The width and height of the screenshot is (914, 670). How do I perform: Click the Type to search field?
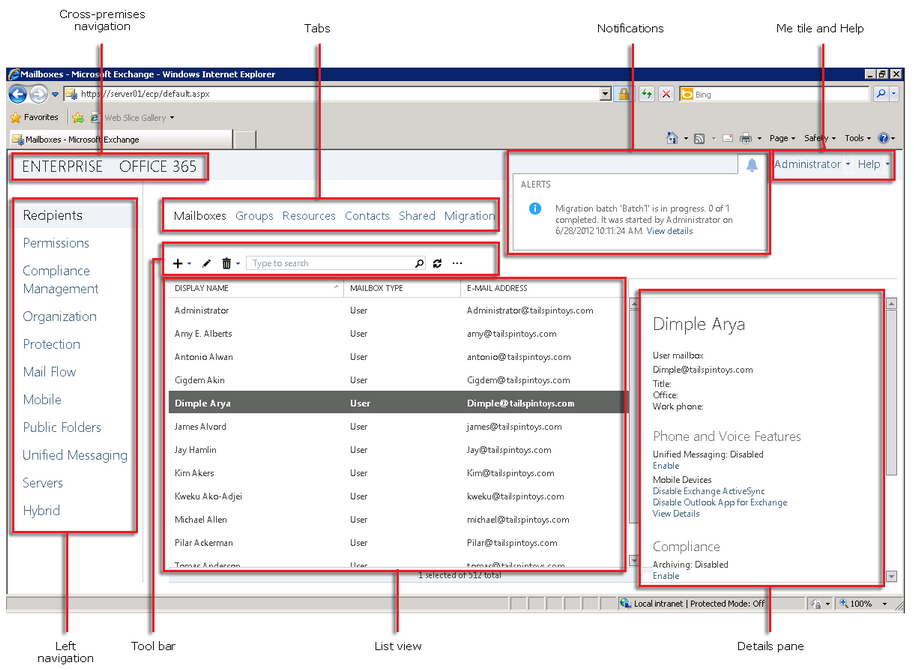click(x=330, y=264)
